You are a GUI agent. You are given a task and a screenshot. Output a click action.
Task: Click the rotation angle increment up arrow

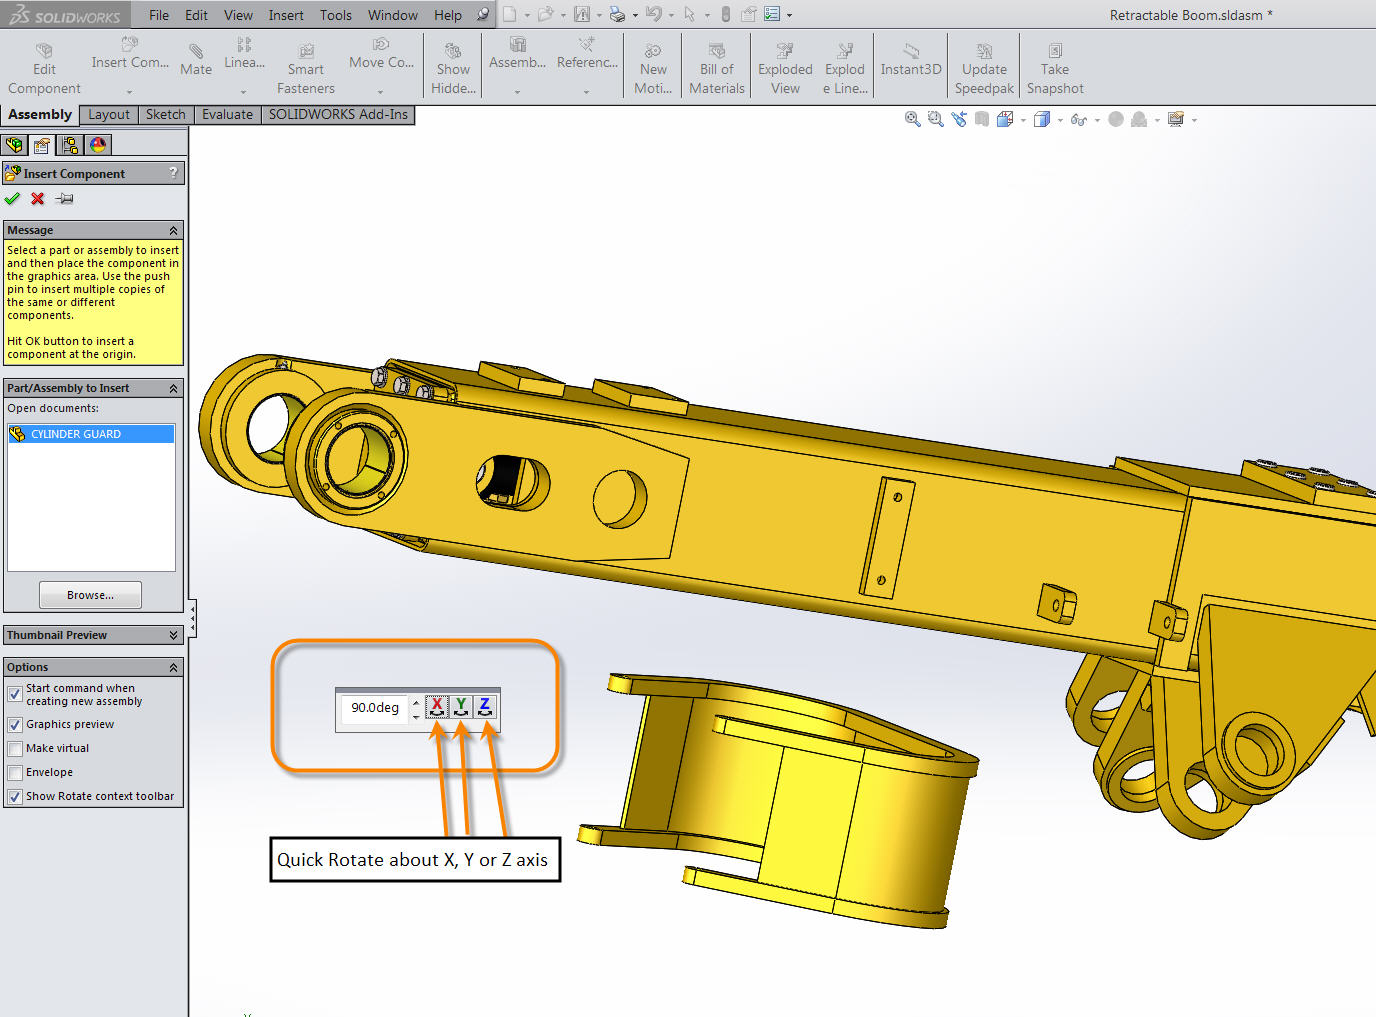click(416, 701)
